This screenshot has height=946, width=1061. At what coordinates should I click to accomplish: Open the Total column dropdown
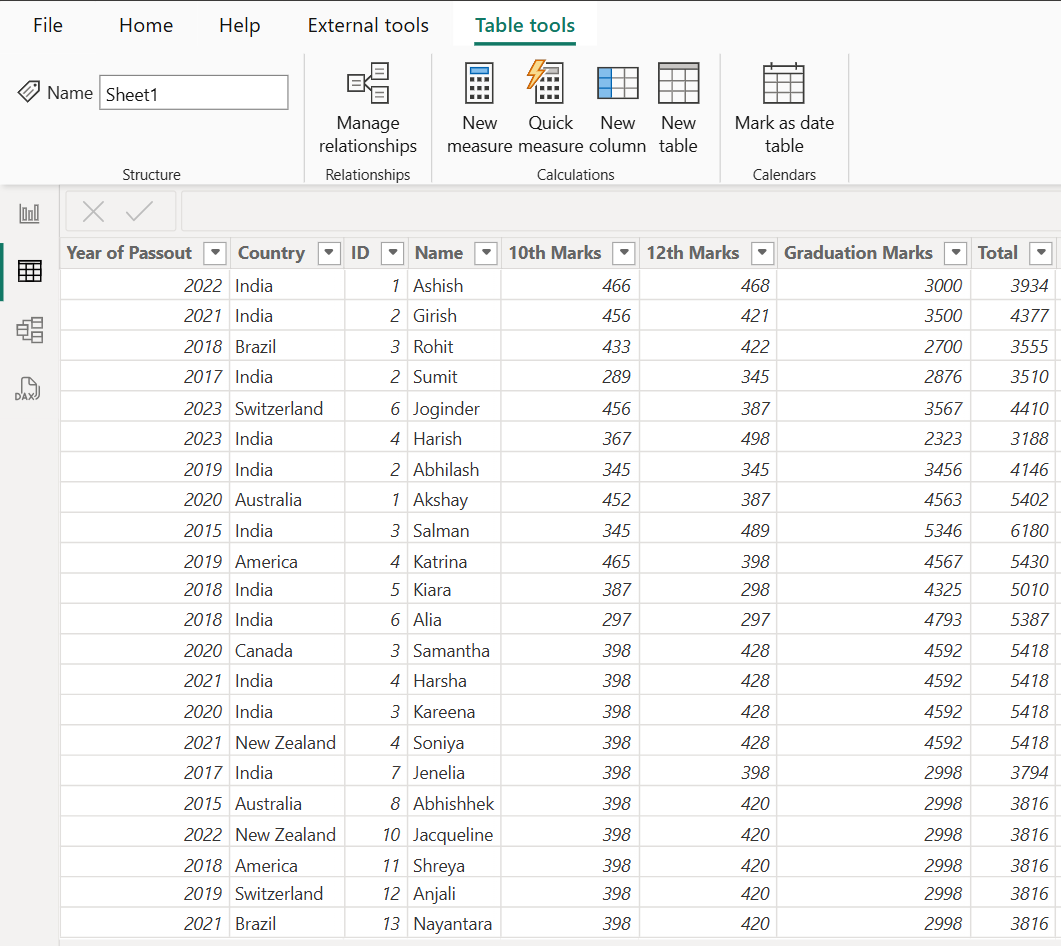[1041, 253]
